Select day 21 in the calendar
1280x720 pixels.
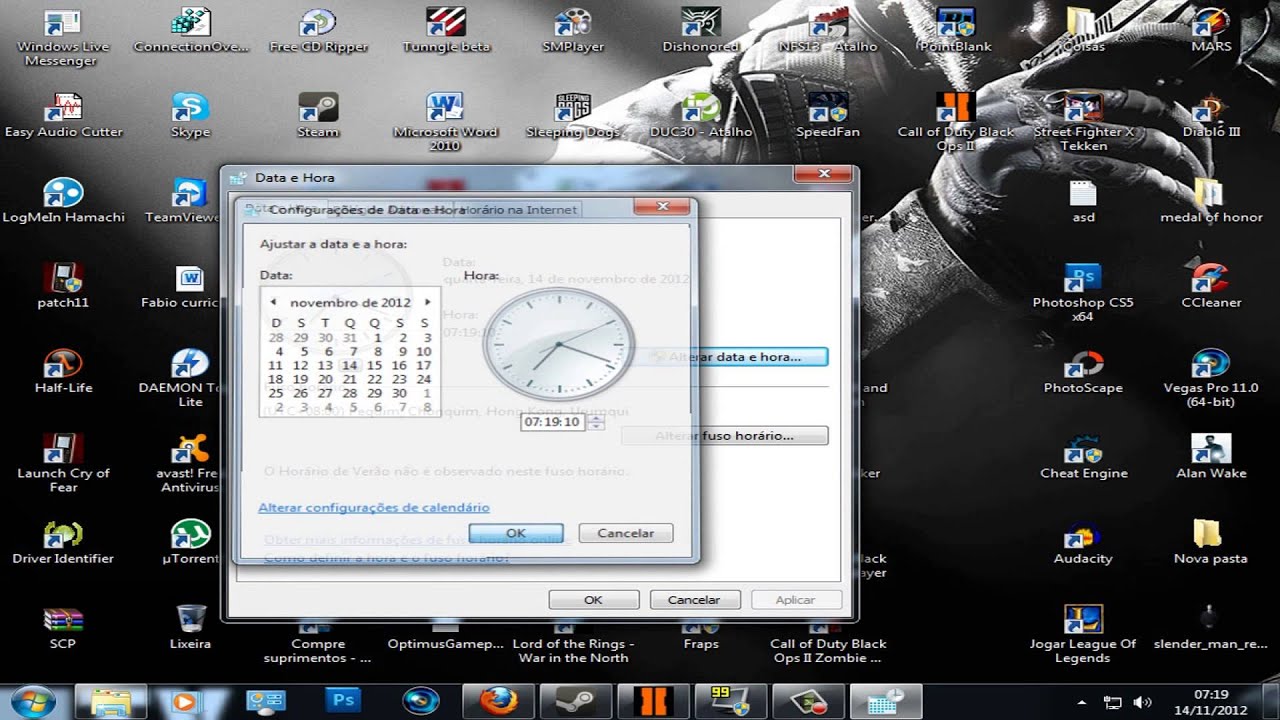(x=349, y=380)
